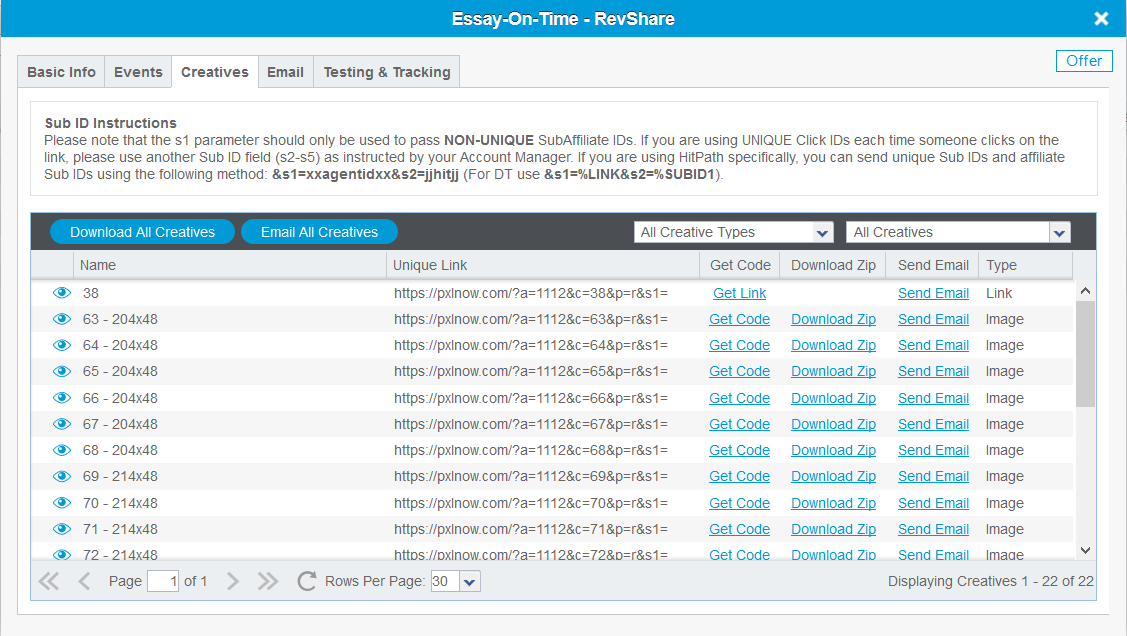This screenshot has width=1127, height=636.
Task: Preview creative 63 - 204x48 eye icon
Action: tap(62, 319)
